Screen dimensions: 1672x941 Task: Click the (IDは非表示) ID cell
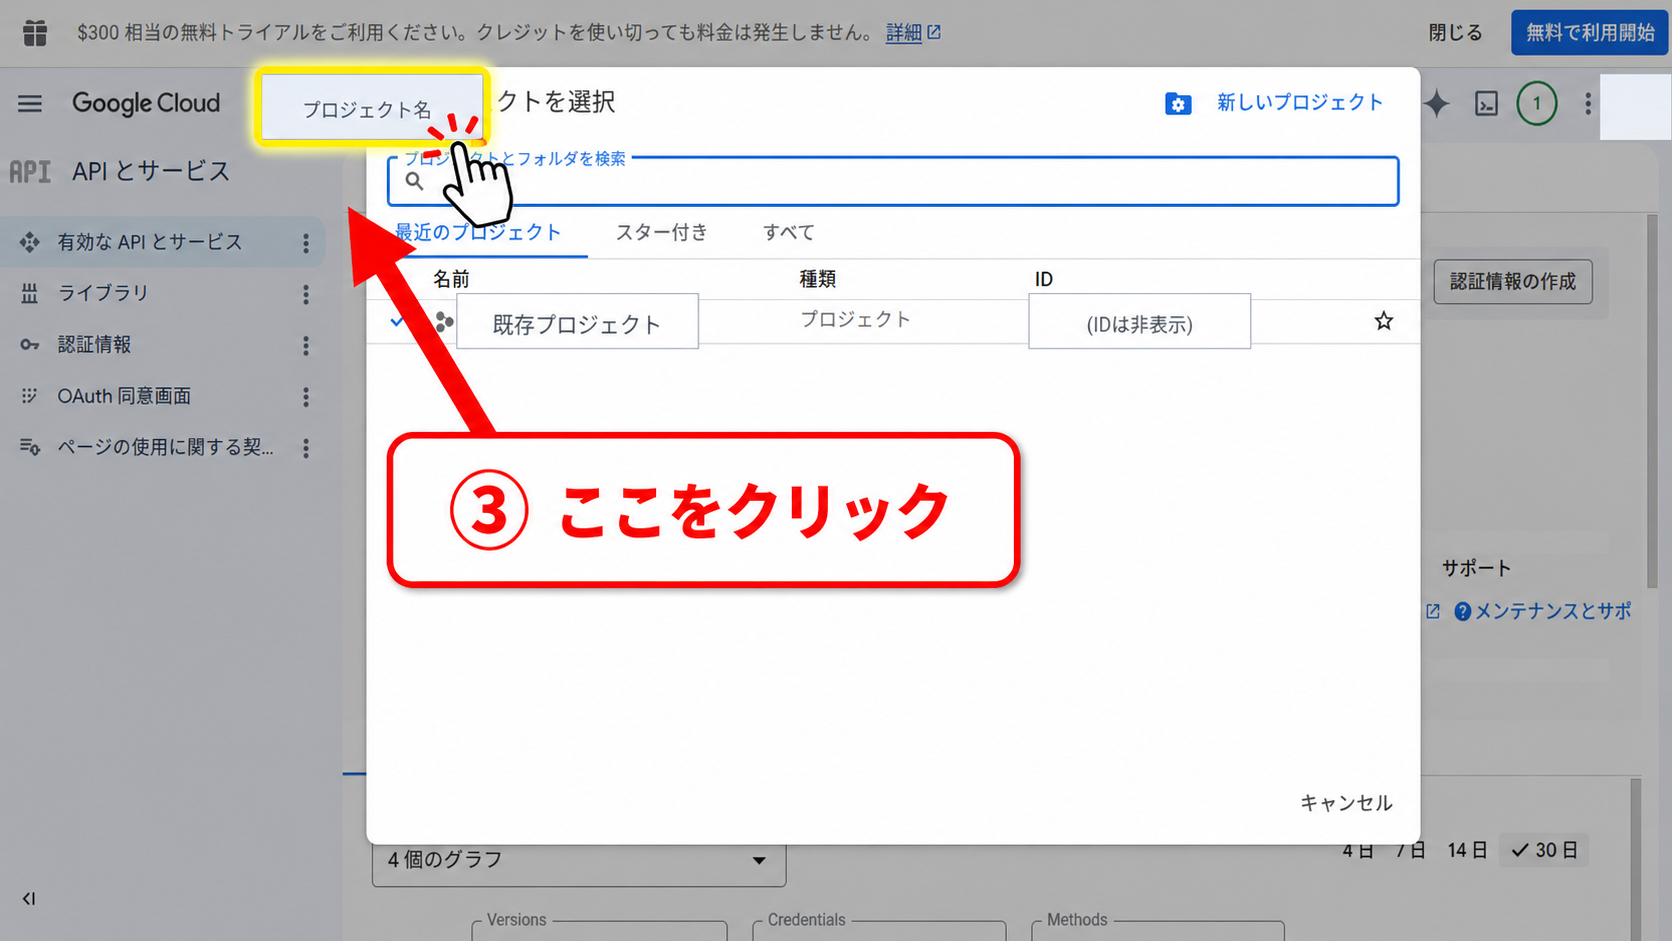1139,322
